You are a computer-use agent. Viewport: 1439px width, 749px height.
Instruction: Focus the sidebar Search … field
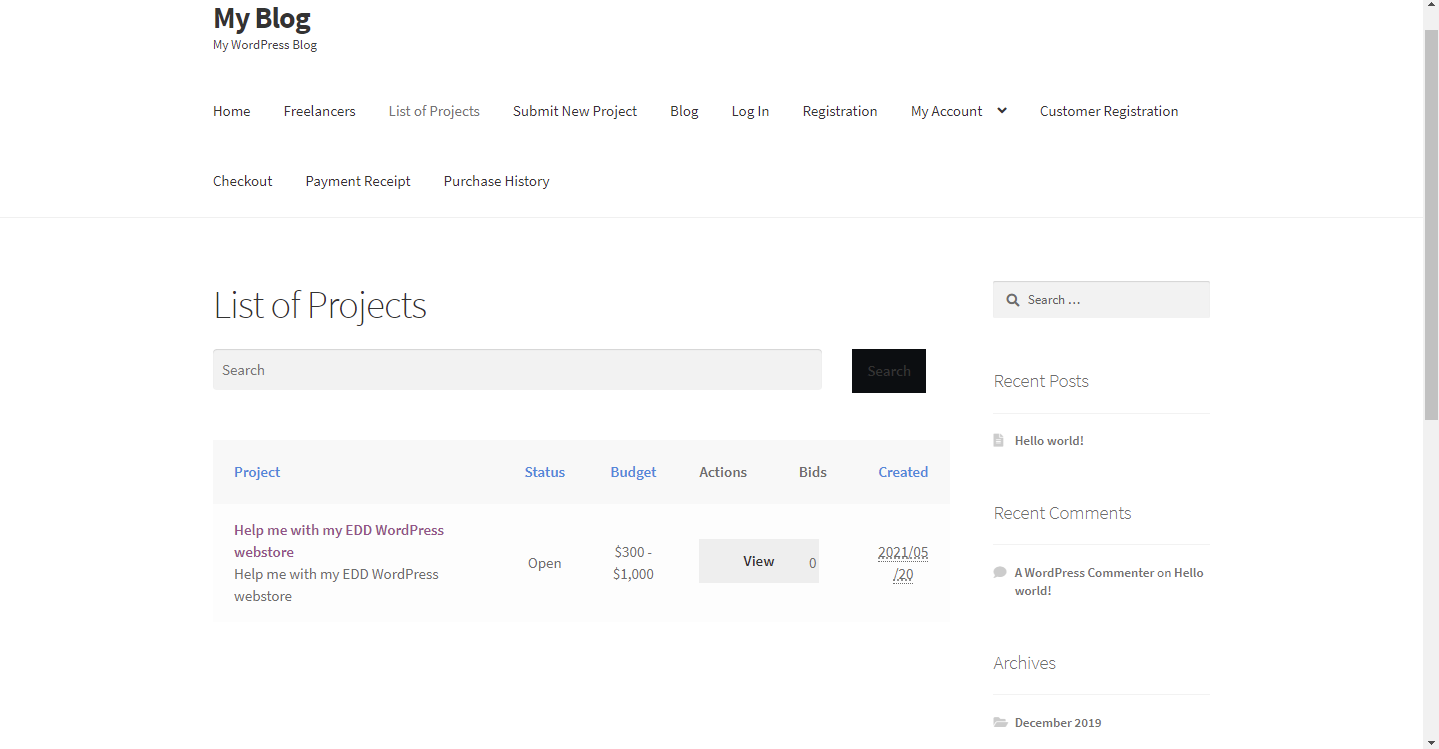coord(1101,300)
